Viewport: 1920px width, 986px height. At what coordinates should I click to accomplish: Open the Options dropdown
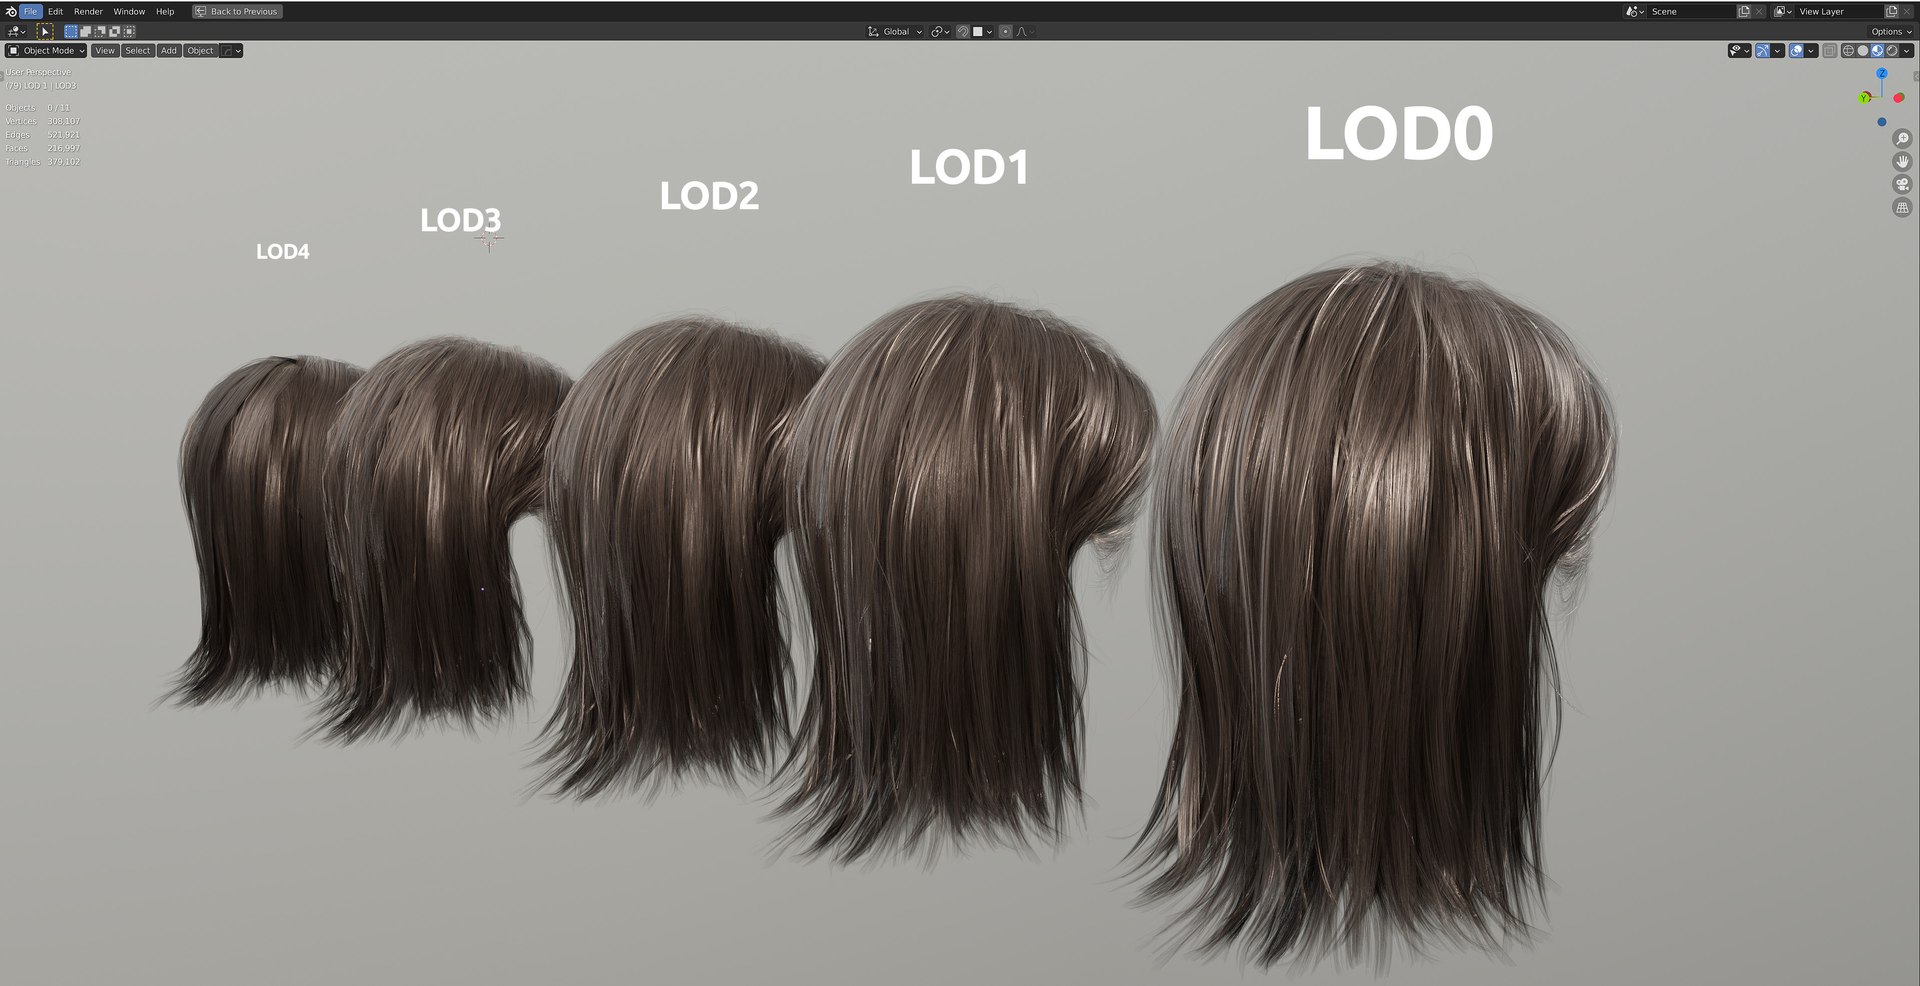click(1891, 31)
